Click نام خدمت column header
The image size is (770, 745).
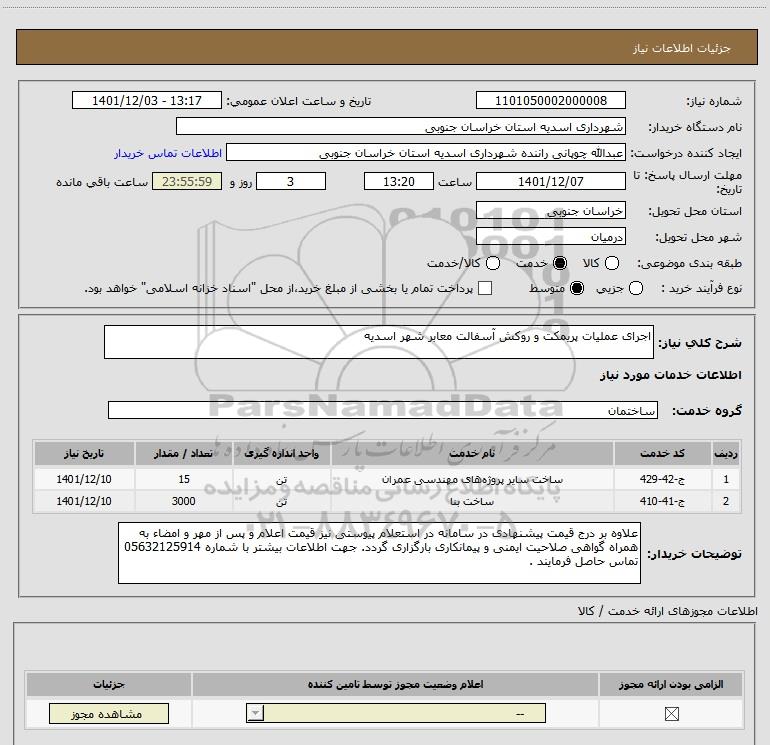click(472, 453)
